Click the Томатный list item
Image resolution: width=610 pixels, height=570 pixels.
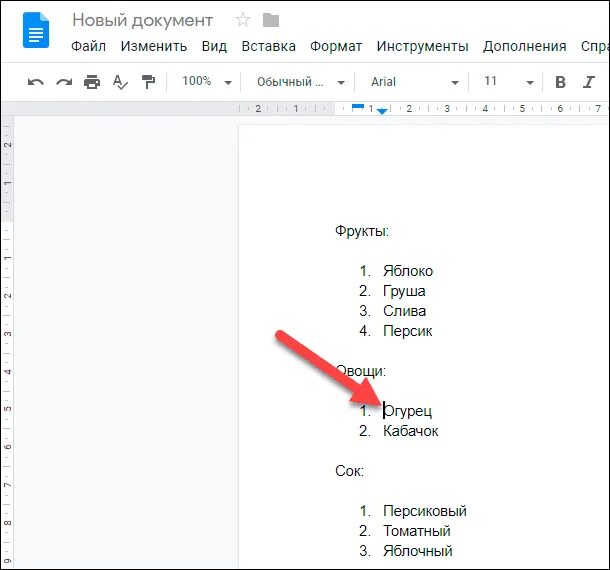(x=417, y=531)
